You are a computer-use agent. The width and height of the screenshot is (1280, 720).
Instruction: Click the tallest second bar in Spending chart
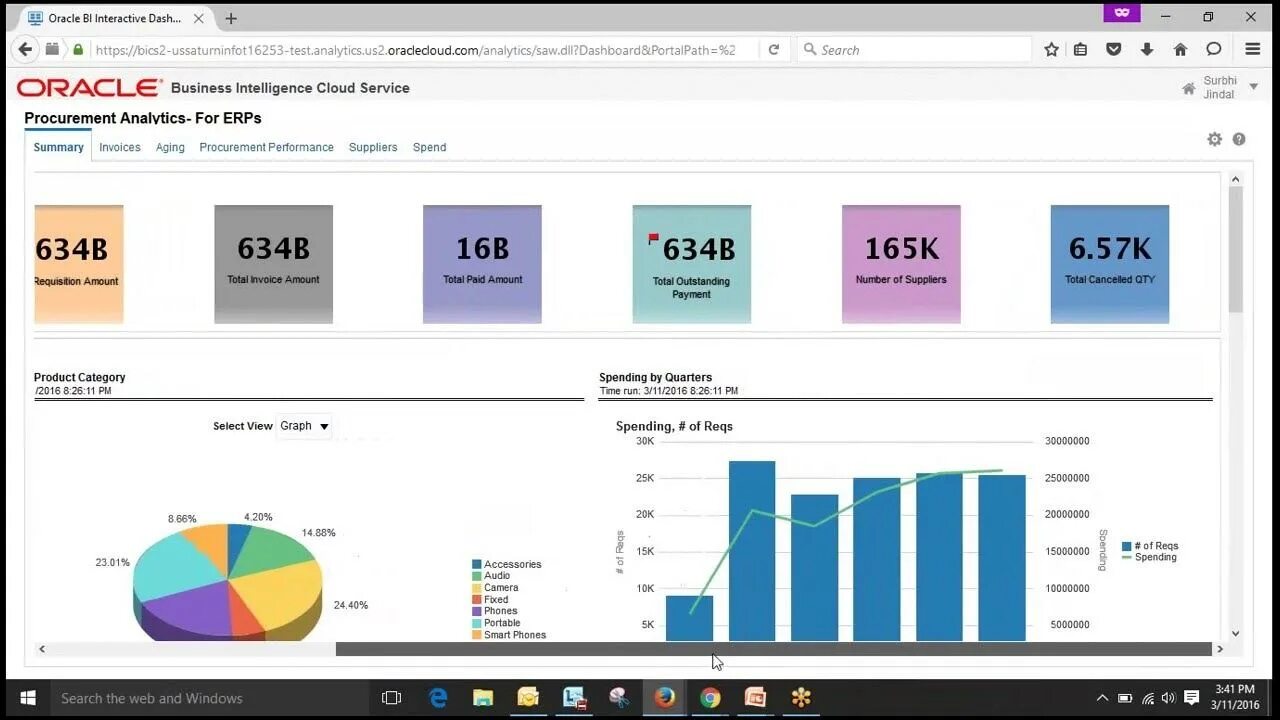coord(752,551)
